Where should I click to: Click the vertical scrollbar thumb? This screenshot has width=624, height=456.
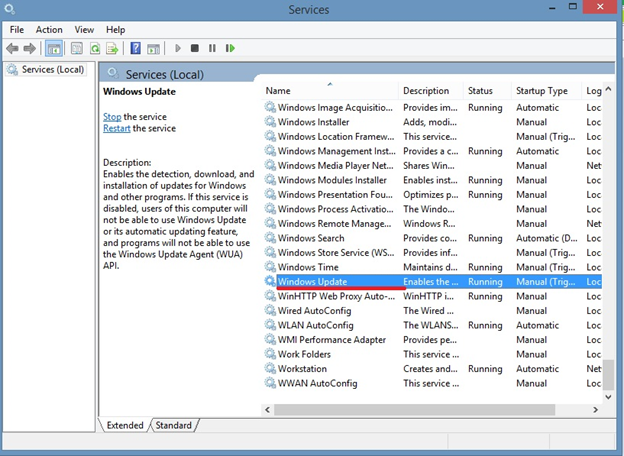608,374
